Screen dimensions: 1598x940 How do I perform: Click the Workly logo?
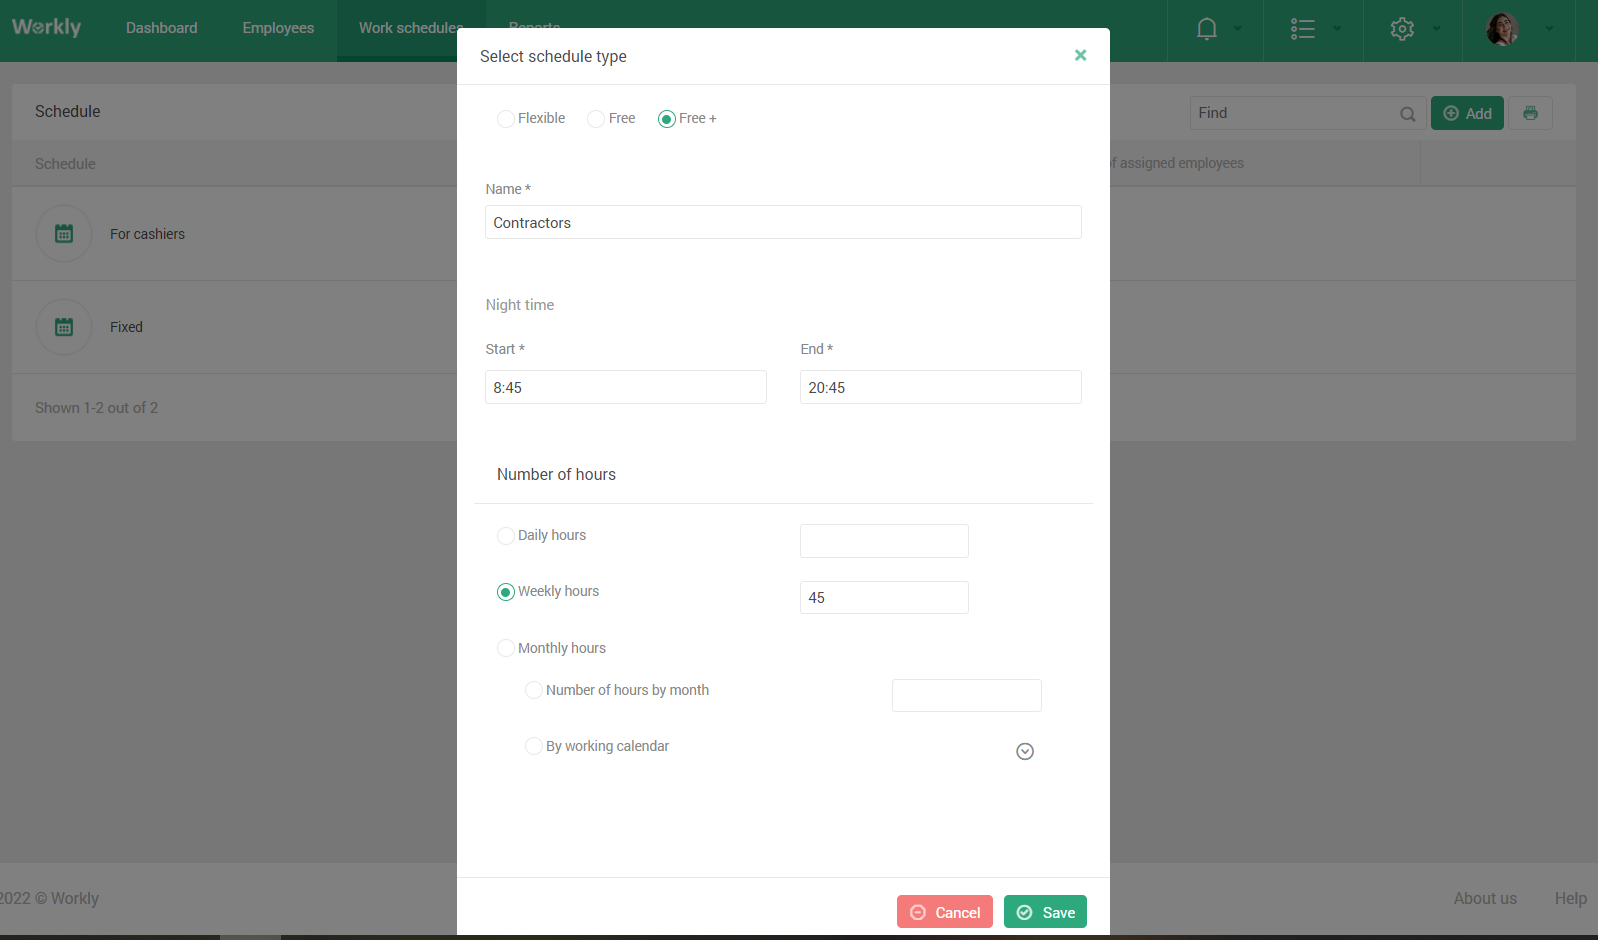pyautogui.click(x=47, y=27)
